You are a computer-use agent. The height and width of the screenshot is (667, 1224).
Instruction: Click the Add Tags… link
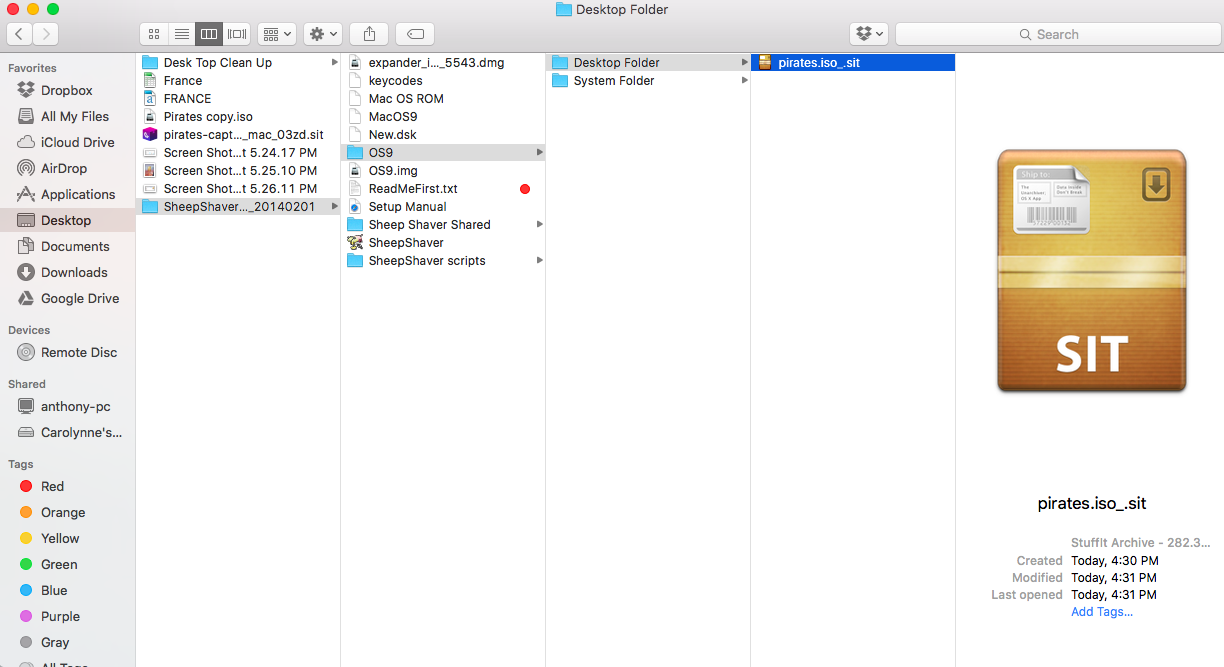[1102, 611]
